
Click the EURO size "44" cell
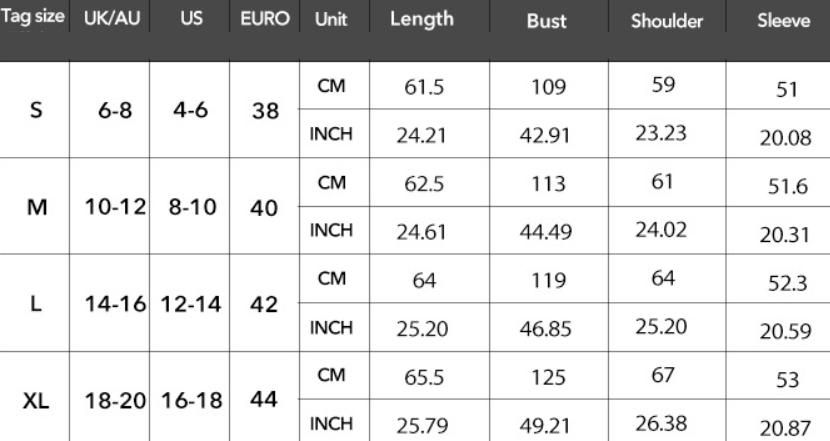pos(264,399)
